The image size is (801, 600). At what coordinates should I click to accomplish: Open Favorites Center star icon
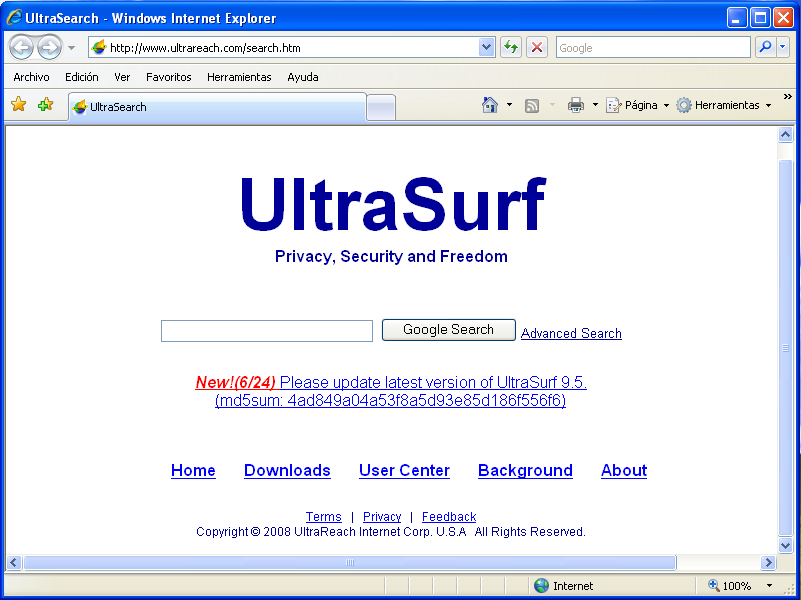18,105
